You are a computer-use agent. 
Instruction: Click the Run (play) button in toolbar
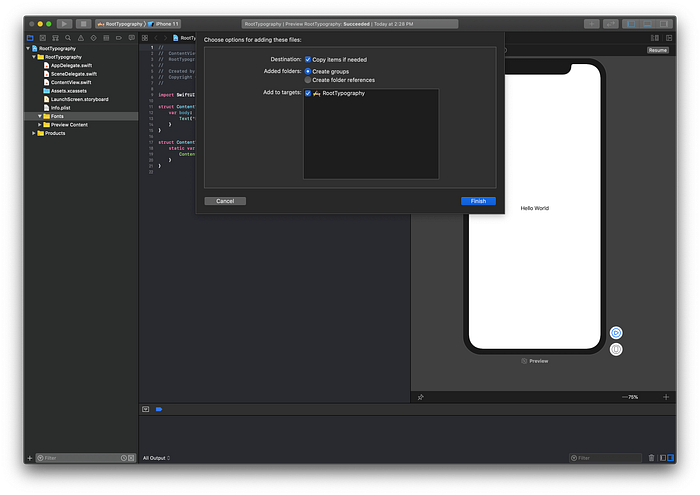tap(64, 24)
